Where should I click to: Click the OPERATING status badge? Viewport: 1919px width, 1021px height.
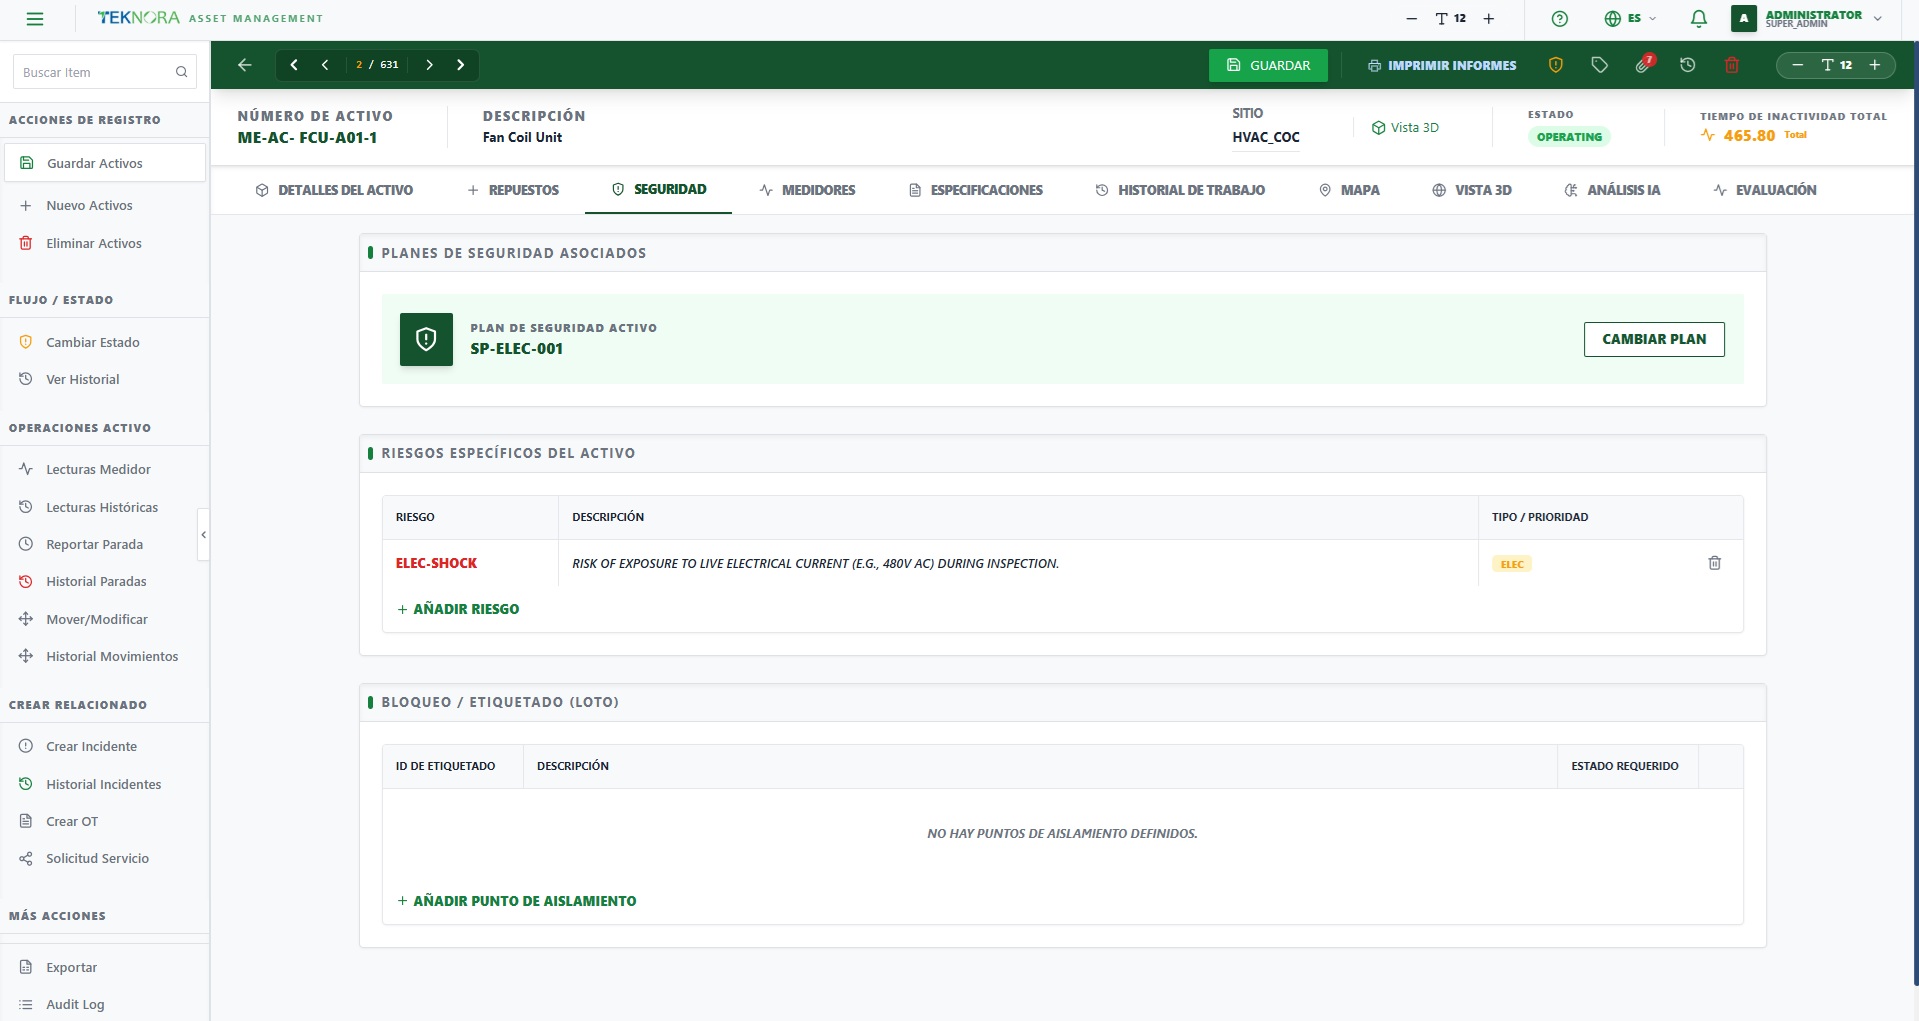pos(1568,137)
